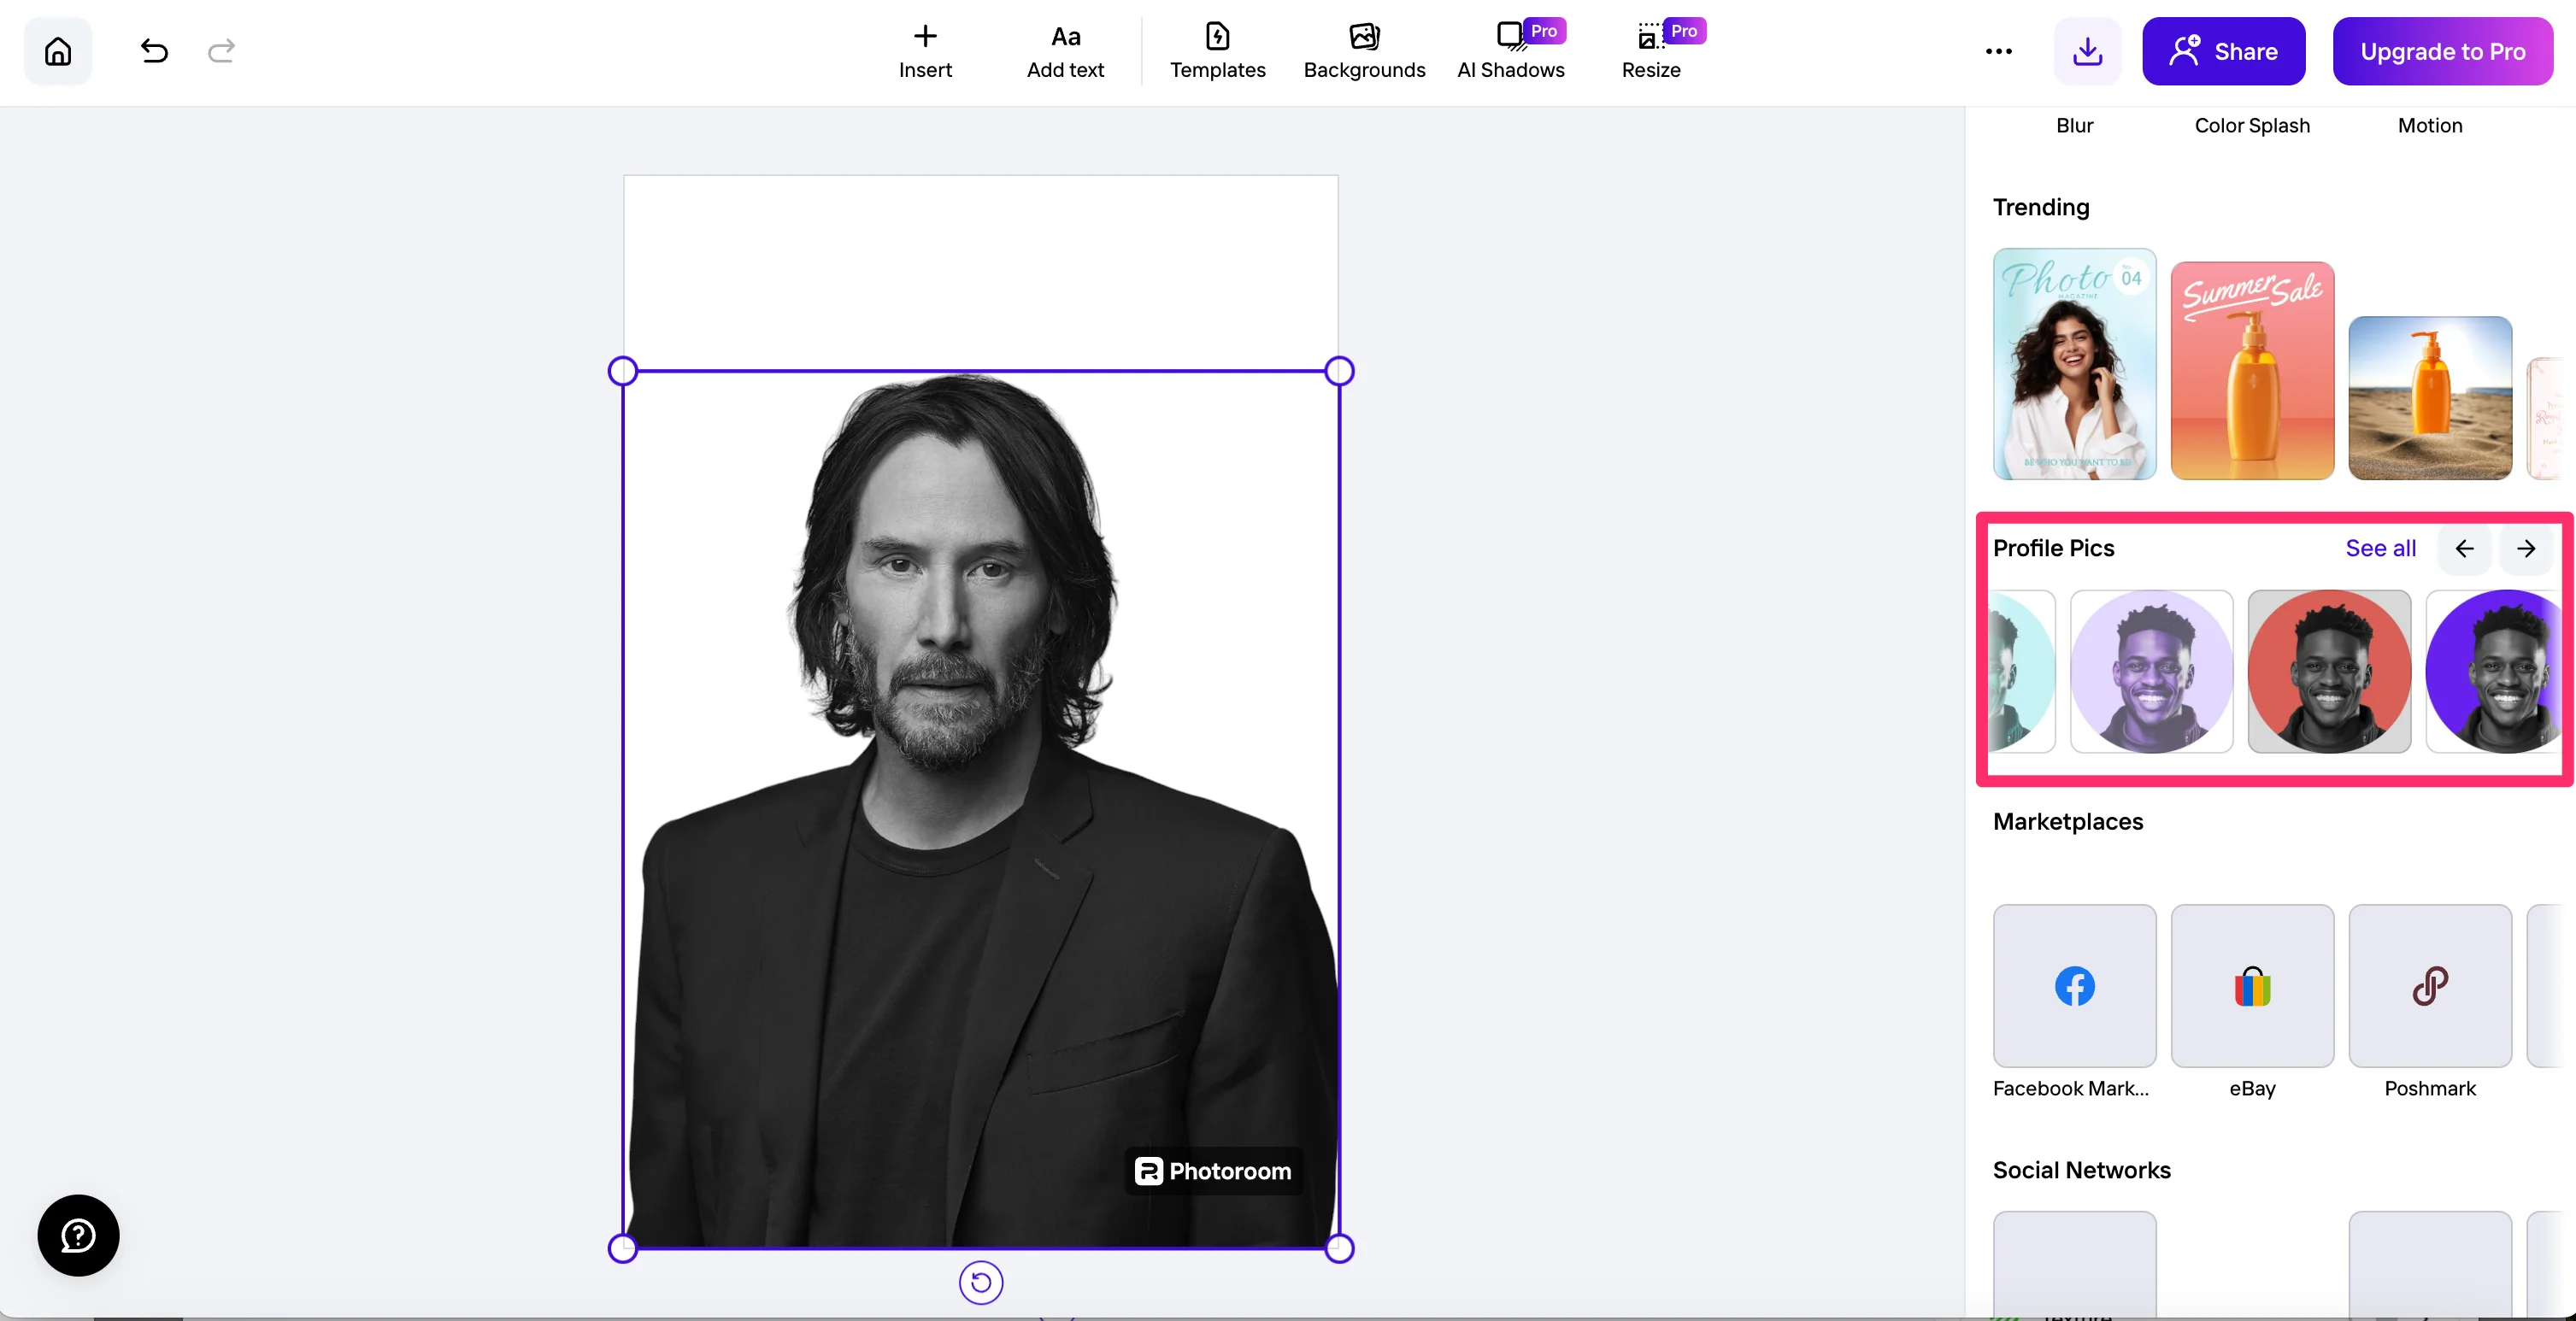Image resolution: width=2576 pixels, height=1321 pixels.
Task: Open the Backgrounds panel
Action: click(x=1364, y=51)
